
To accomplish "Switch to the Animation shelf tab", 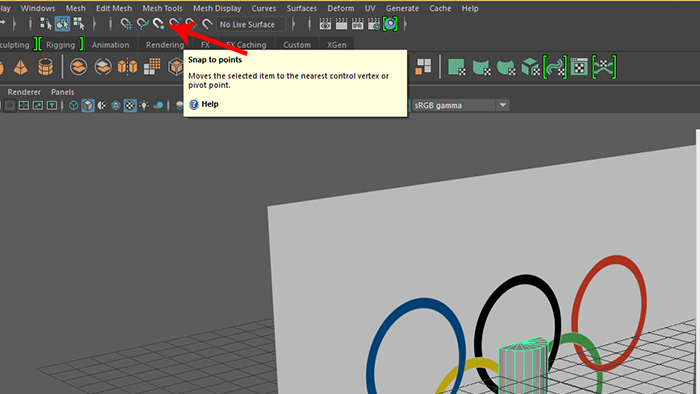I will 110,45.
